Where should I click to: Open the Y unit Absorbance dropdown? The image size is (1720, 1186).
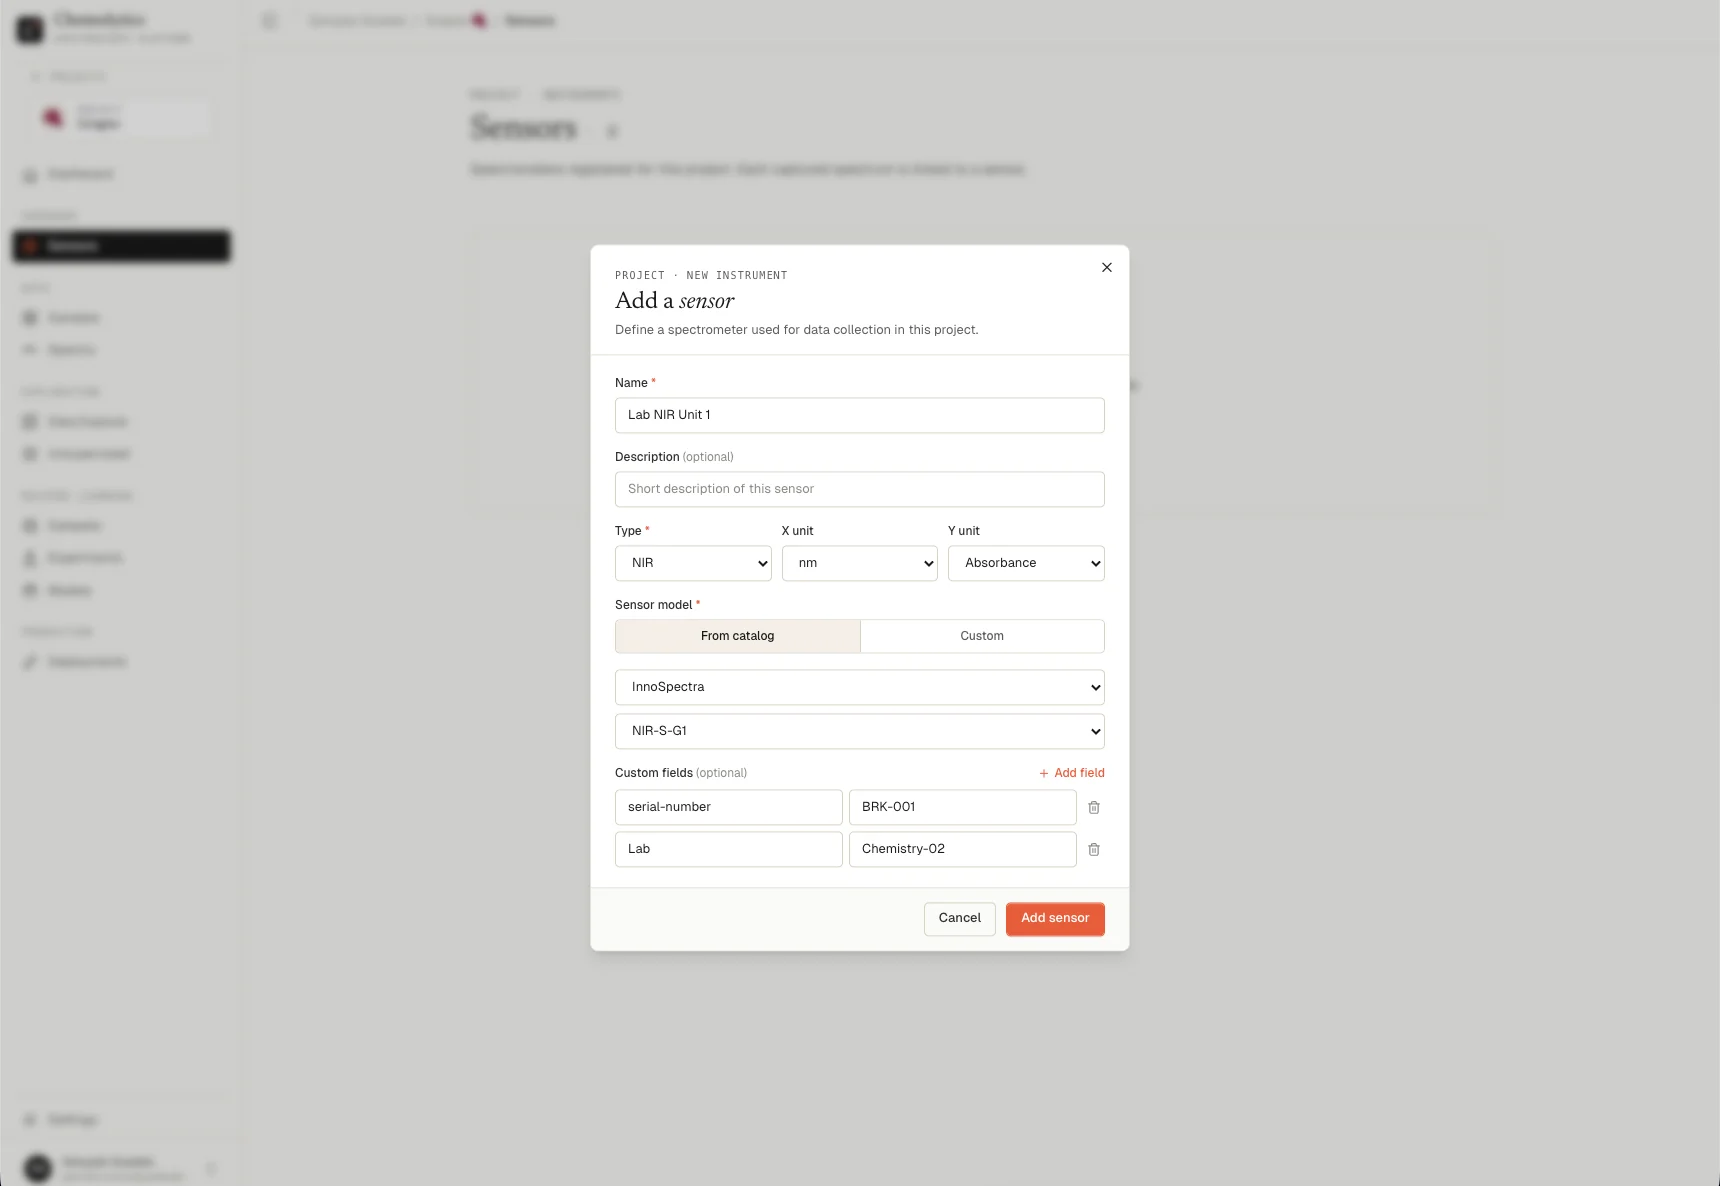pyautogui.click(x=1026, y=563)
